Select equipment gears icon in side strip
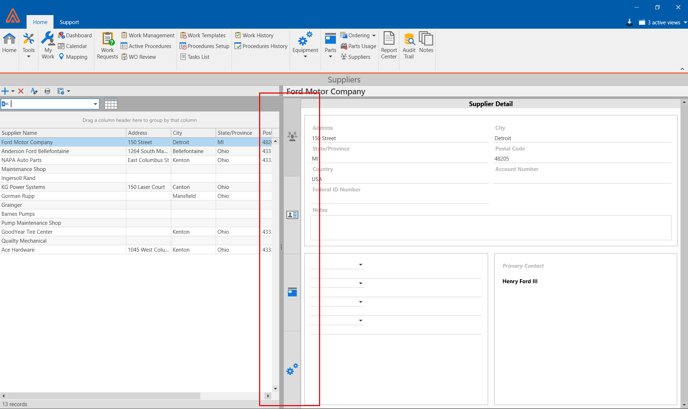688x409 pixels. click(x=292, y=370)
